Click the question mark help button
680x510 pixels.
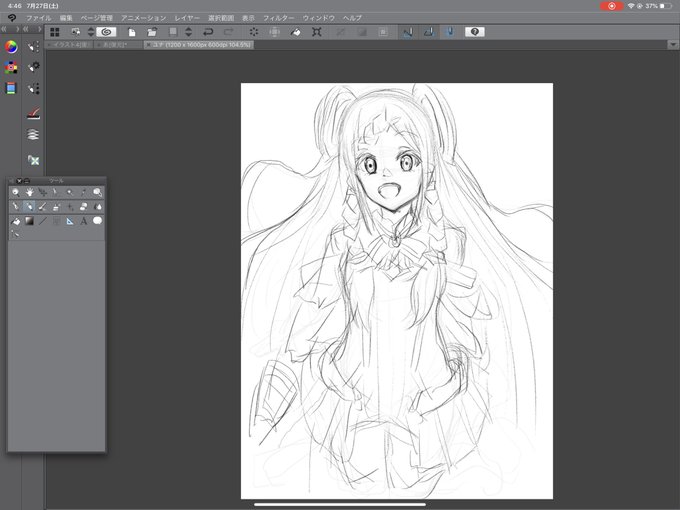click(x=475, y=32)
